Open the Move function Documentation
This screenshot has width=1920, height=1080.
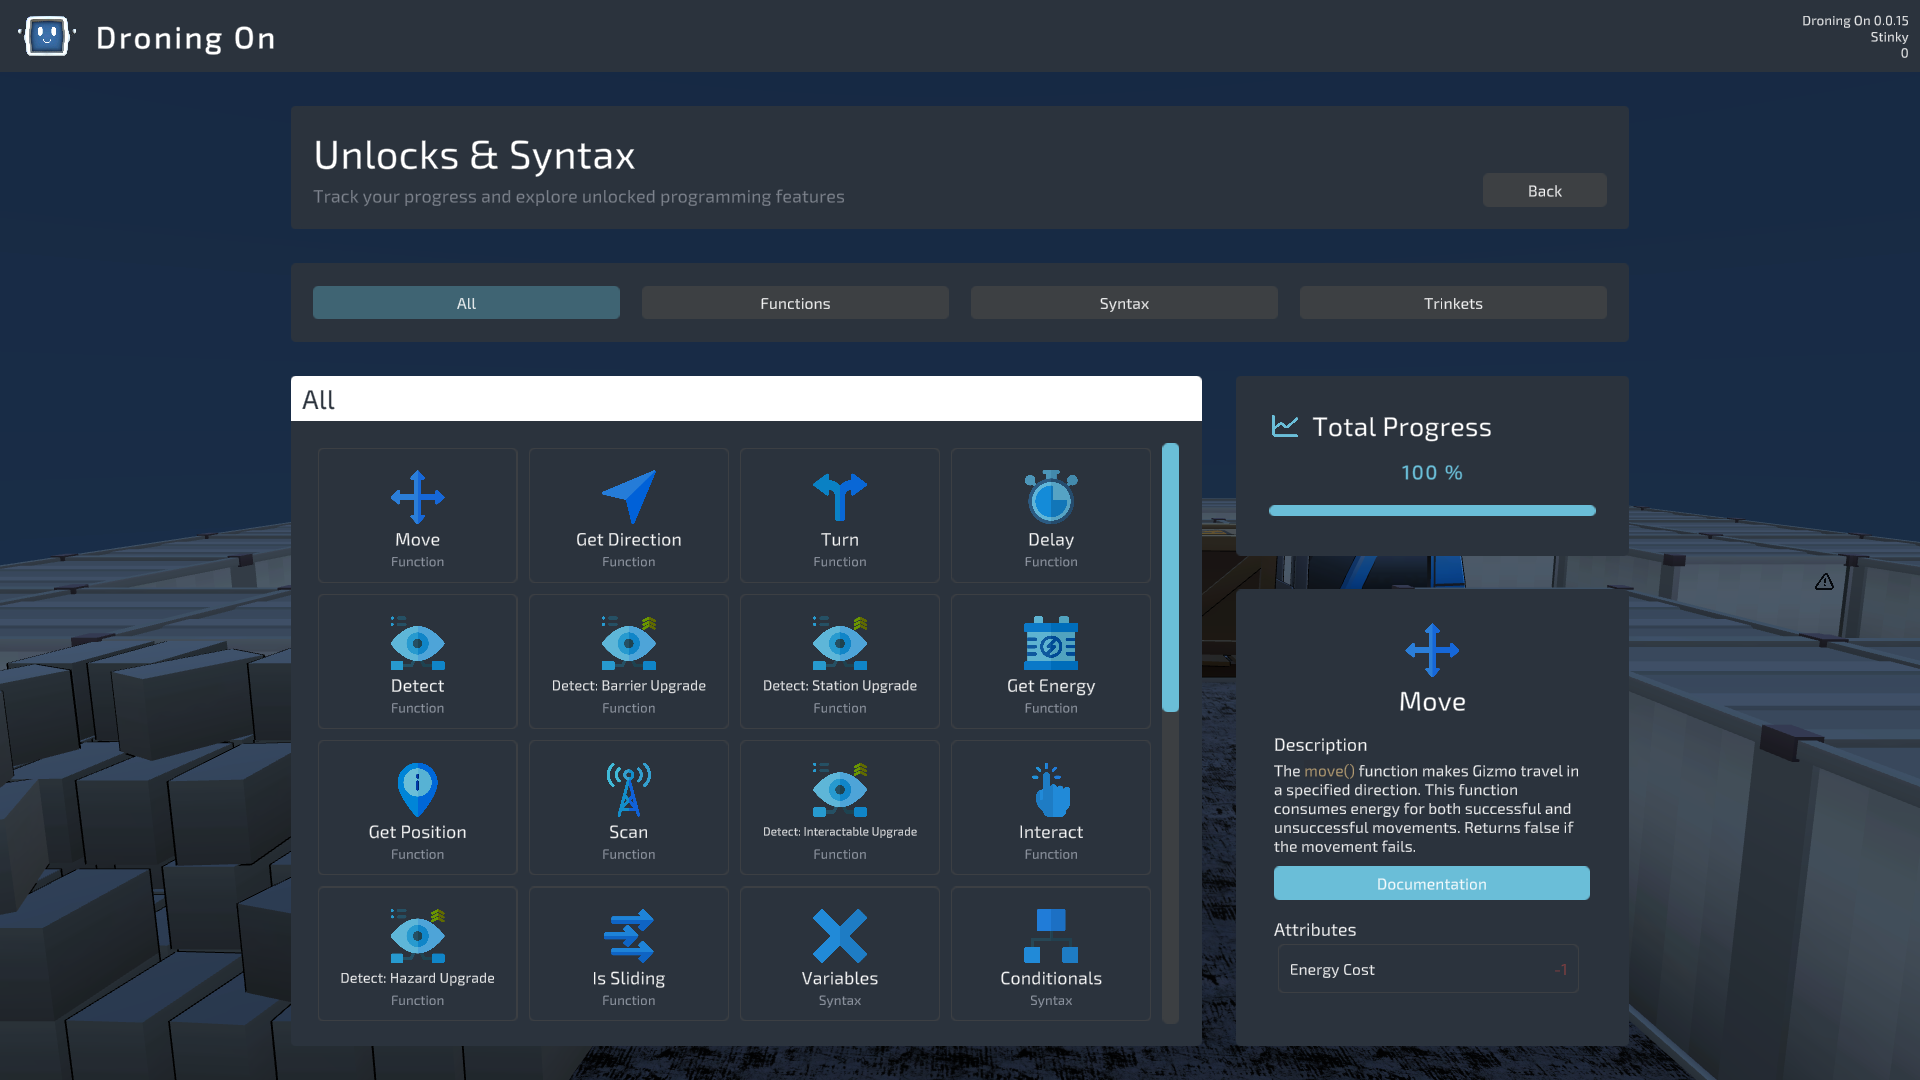coord(1431,883)
